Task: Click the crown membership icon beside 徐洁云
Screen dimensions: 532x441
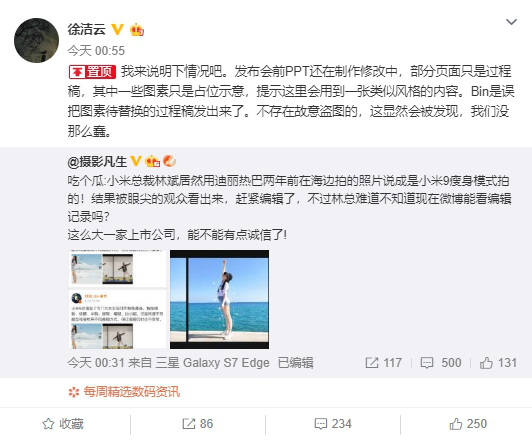Action: (137, 30)
